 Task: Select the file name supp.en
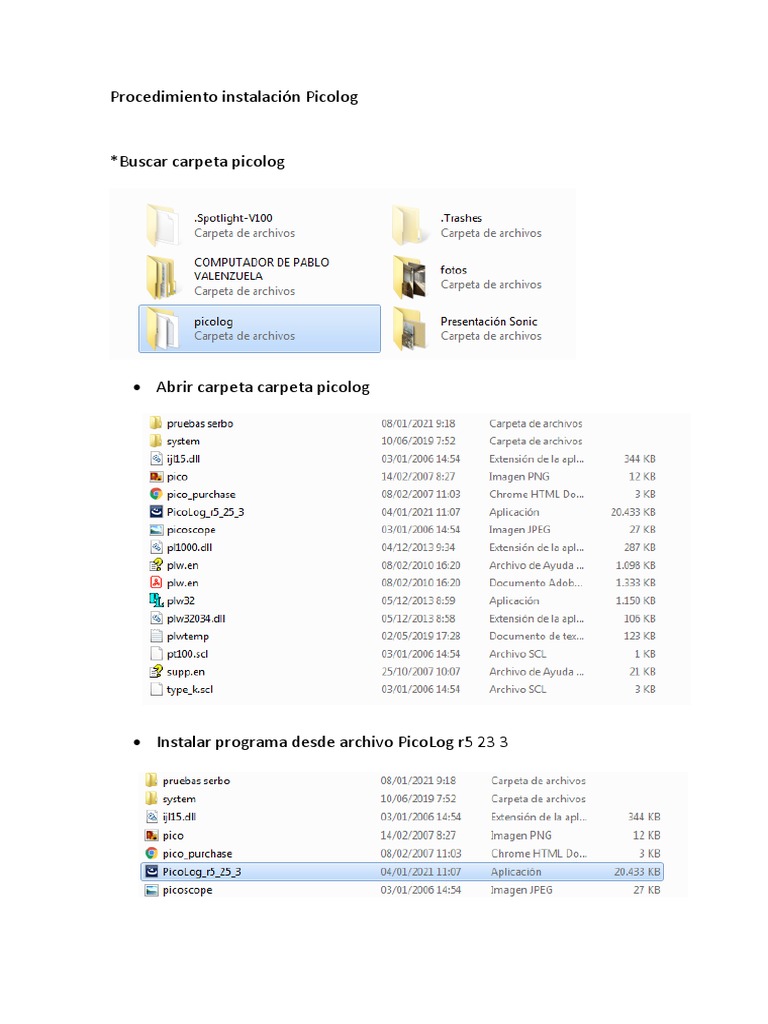point(185,672)
